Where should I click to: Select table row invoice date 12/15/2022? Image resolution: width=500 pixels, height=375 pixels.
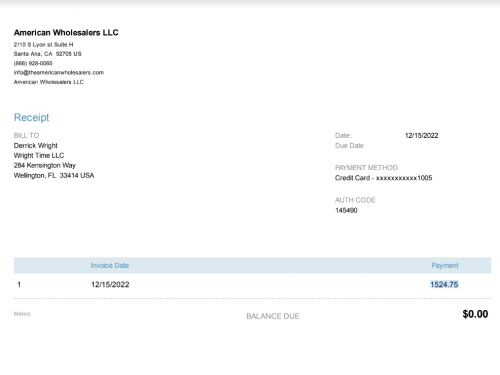pyautogui.click(x=110, y=285)
